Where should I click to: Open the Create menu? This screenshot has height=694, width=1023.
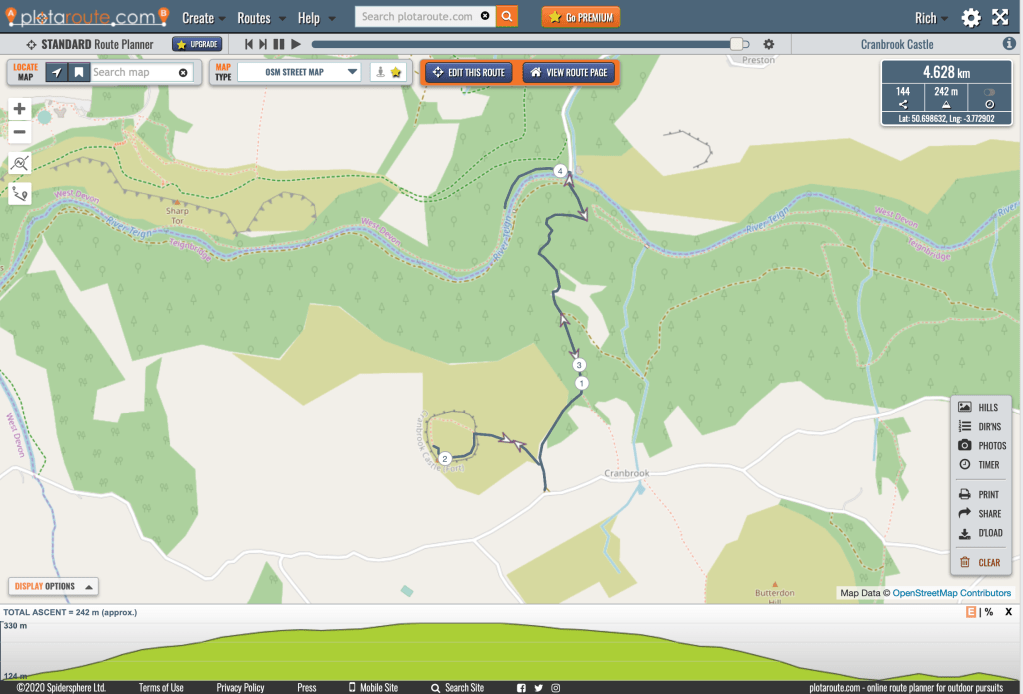[x=203, y=18]
